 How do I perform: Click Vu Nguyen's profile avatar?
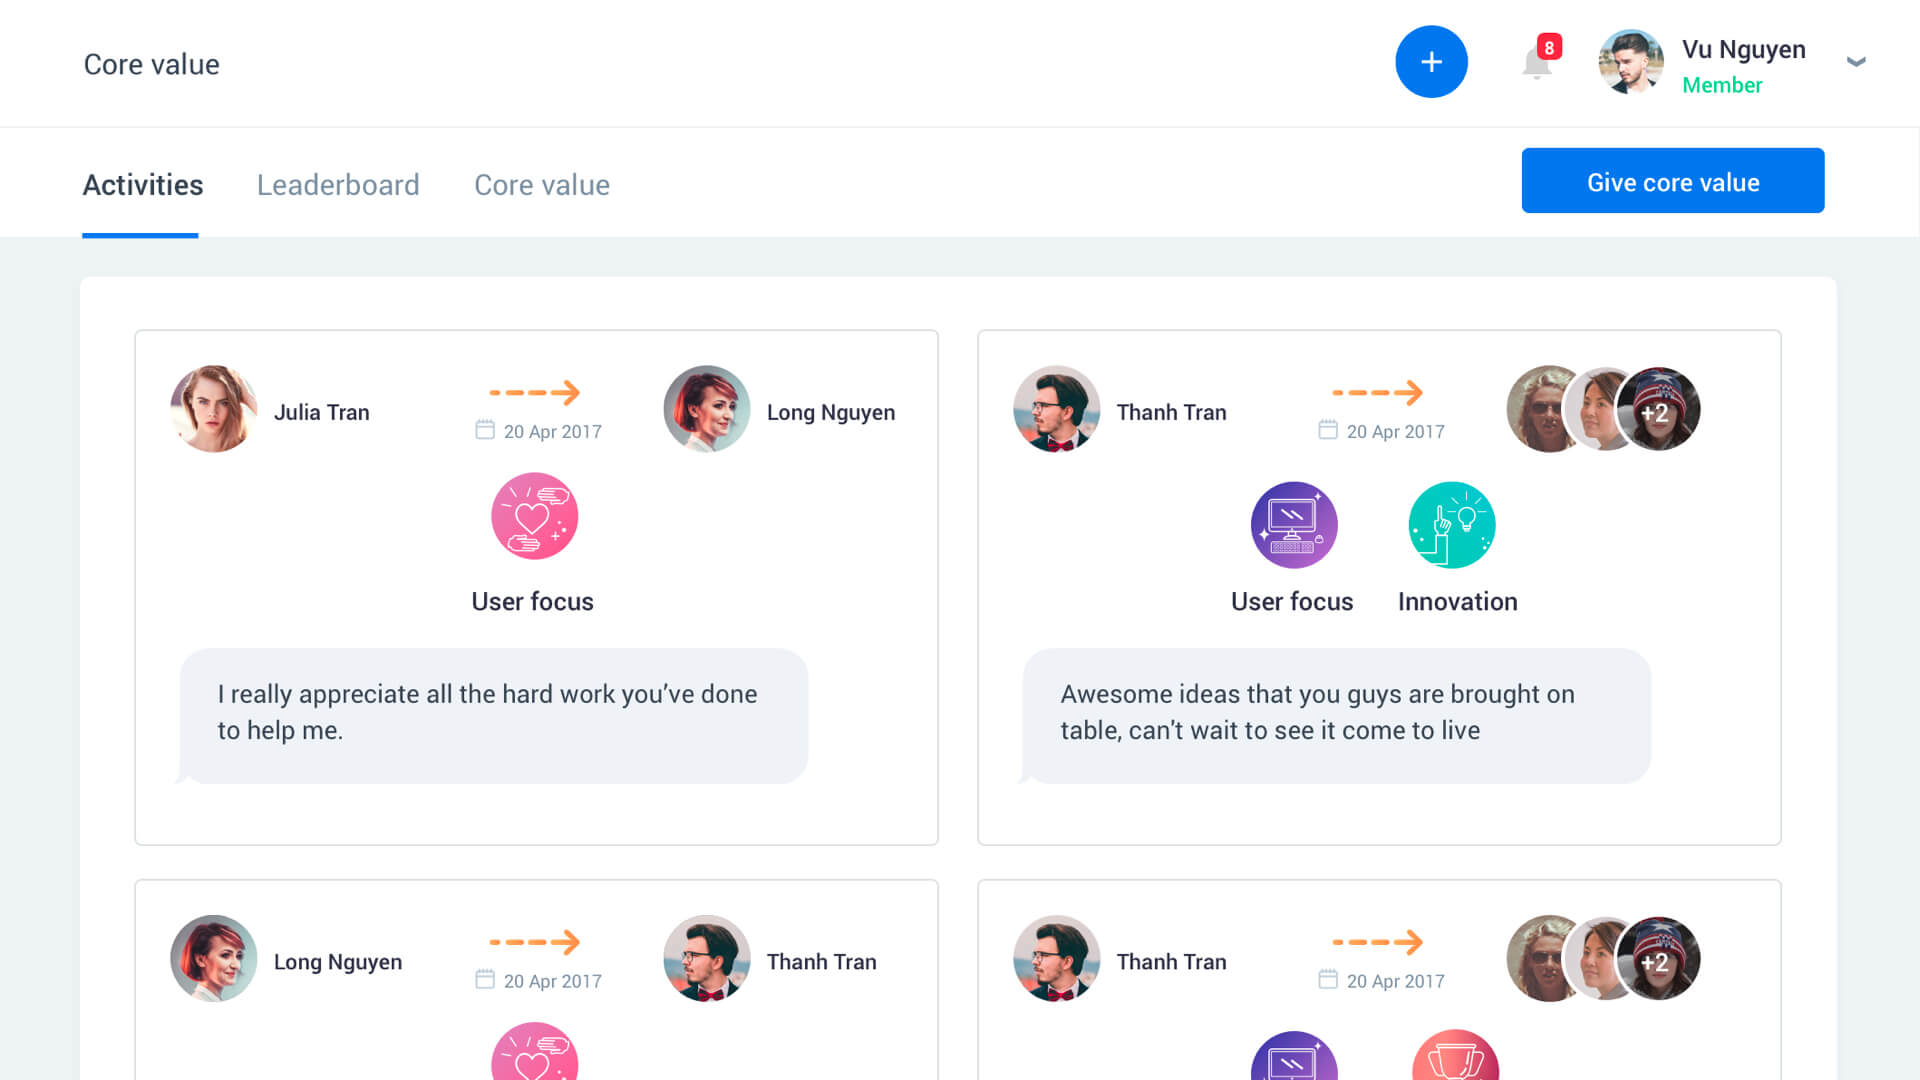pyautogui.click(x=1631, y=62)
